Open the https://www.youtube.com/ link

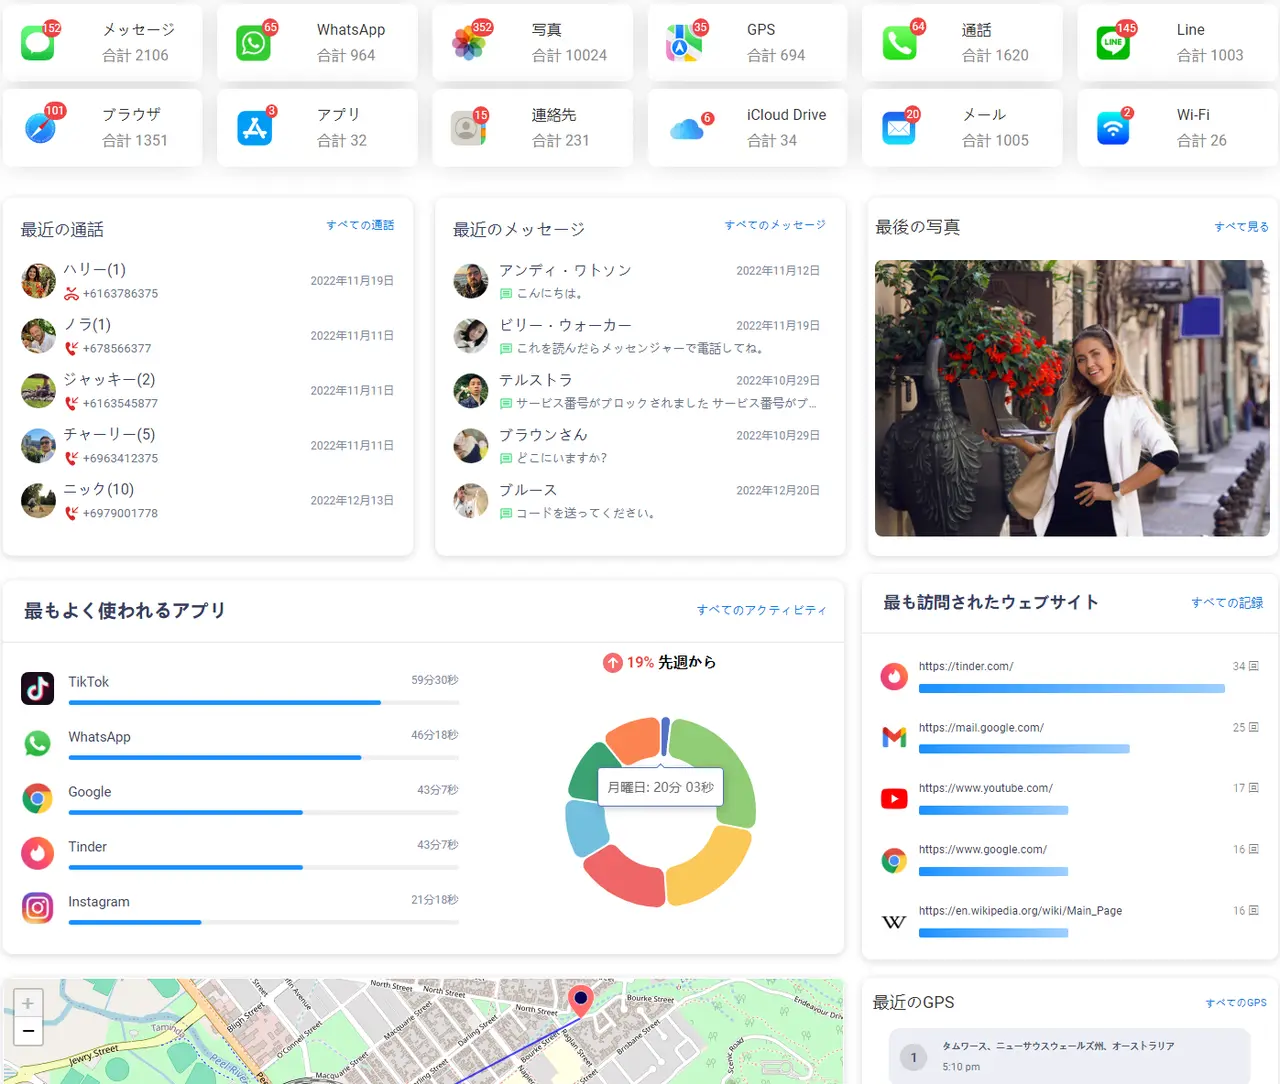[x=986, y=788]
